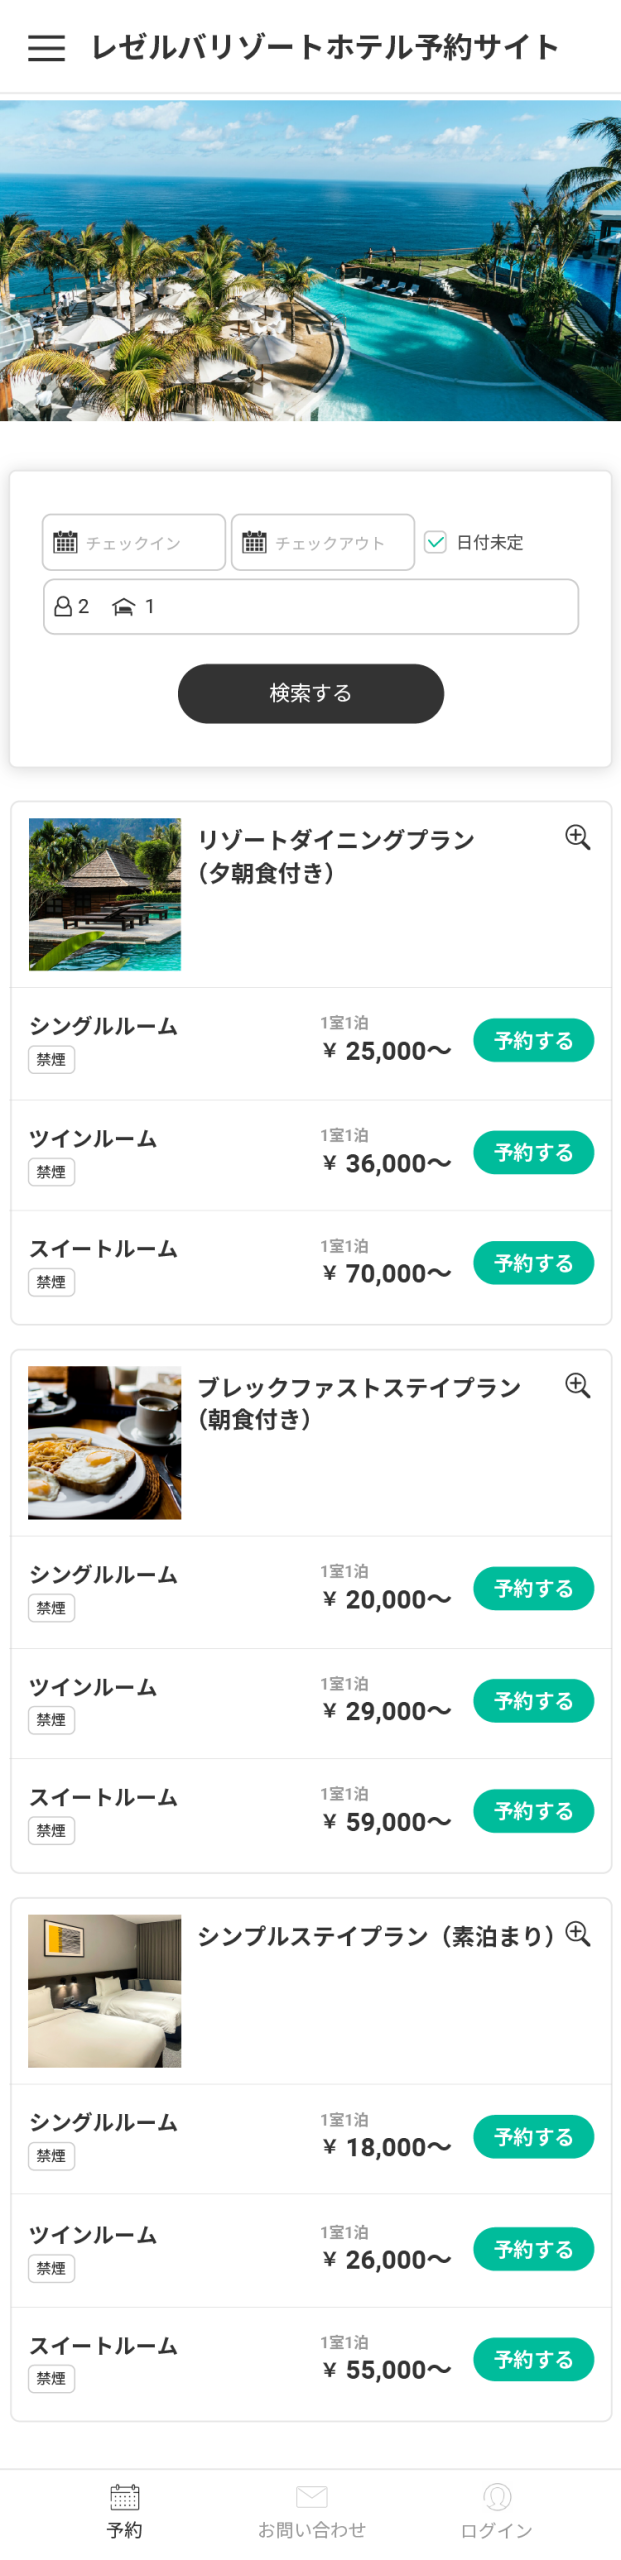
Task: Open the お問い合わせ envelope tab
Action: [311, 2510]
